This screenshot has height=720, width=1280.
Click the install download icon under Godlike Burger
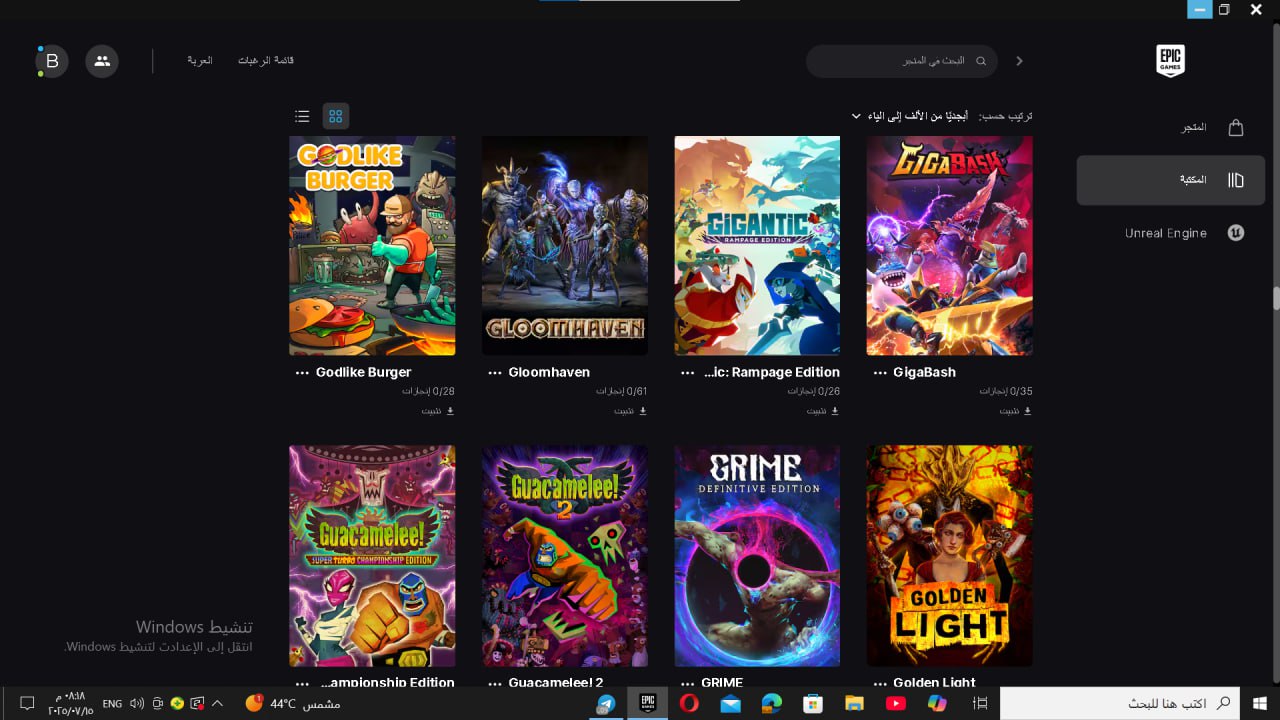point(449,410)
